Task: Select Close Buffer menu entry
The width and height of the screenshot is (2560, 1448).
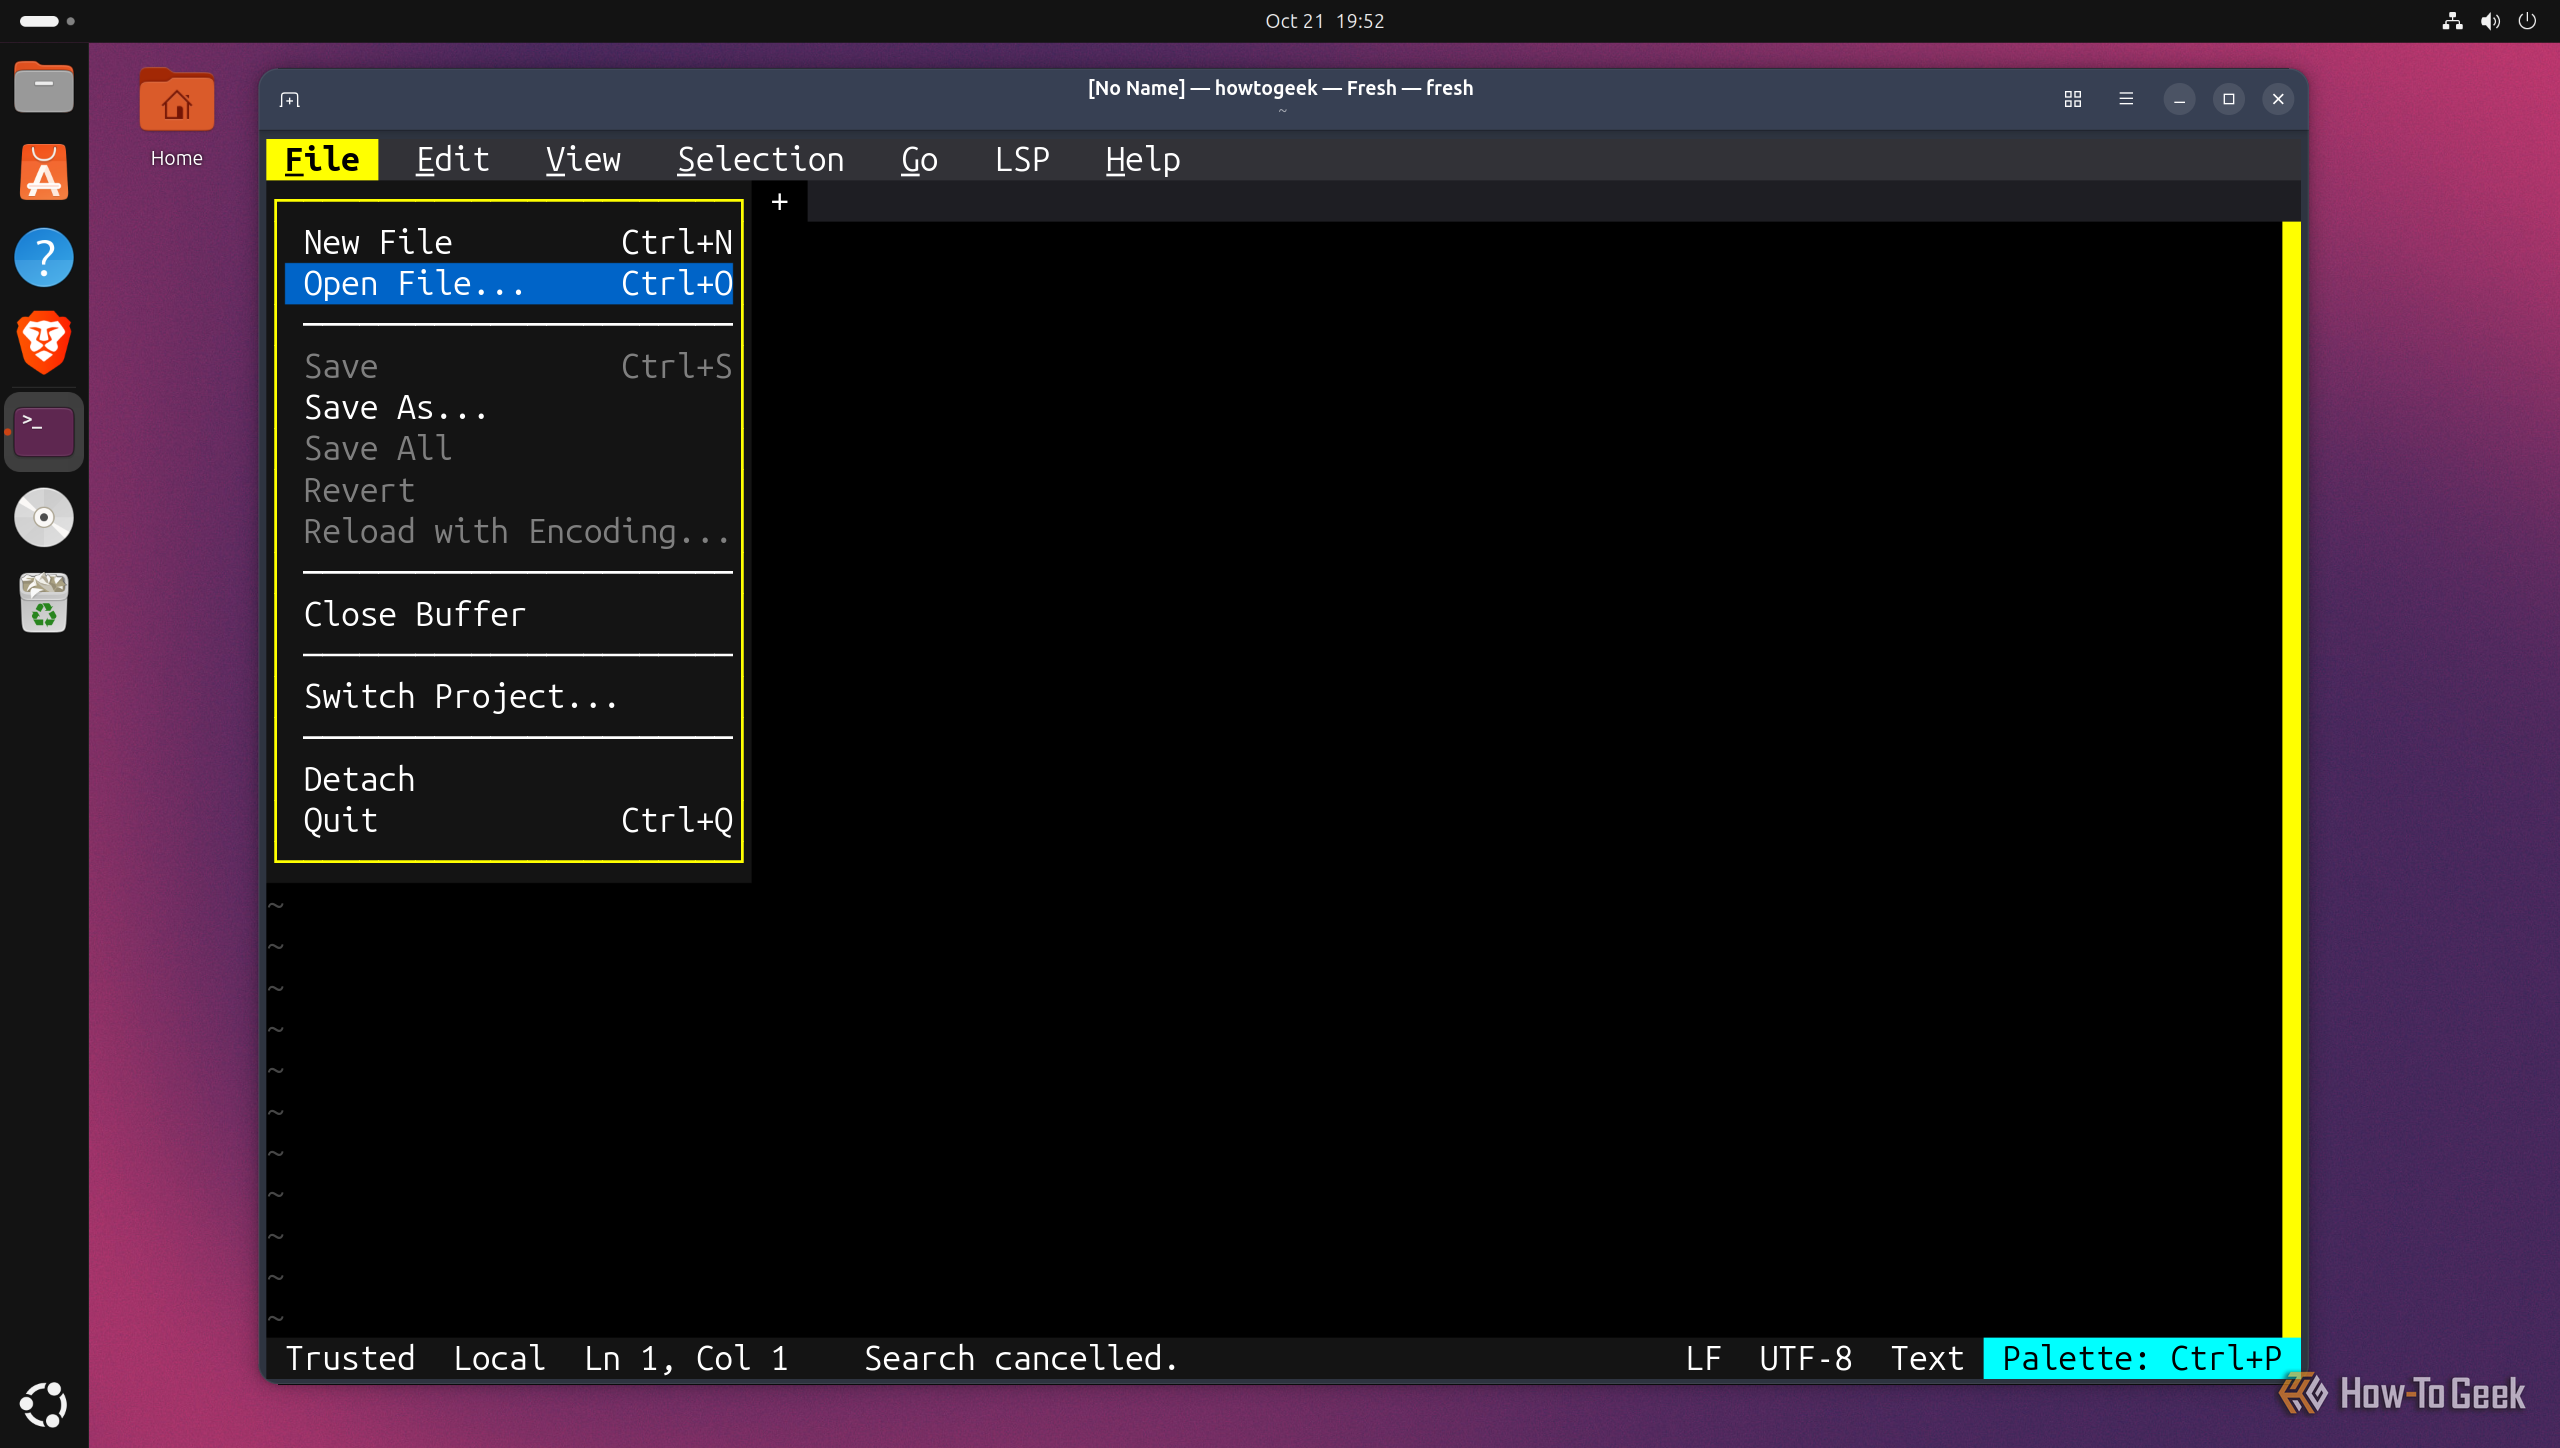Action: (x=509, y=614)
